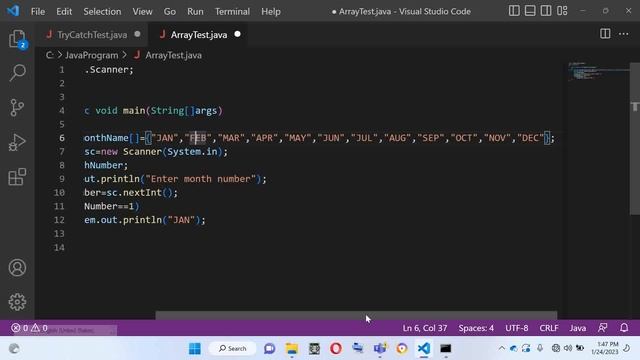
Task: Select the ArrayTest.java tab
Action: [x=199, y=35]
